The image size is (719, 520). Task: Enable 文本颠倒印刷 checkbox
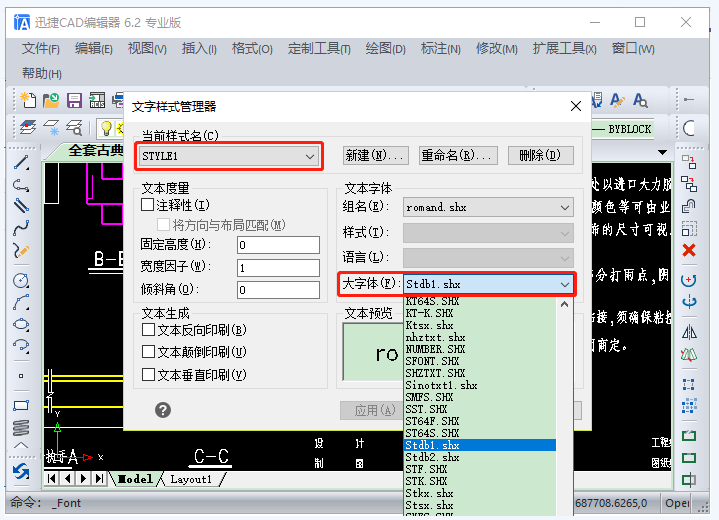coord(148,352)
